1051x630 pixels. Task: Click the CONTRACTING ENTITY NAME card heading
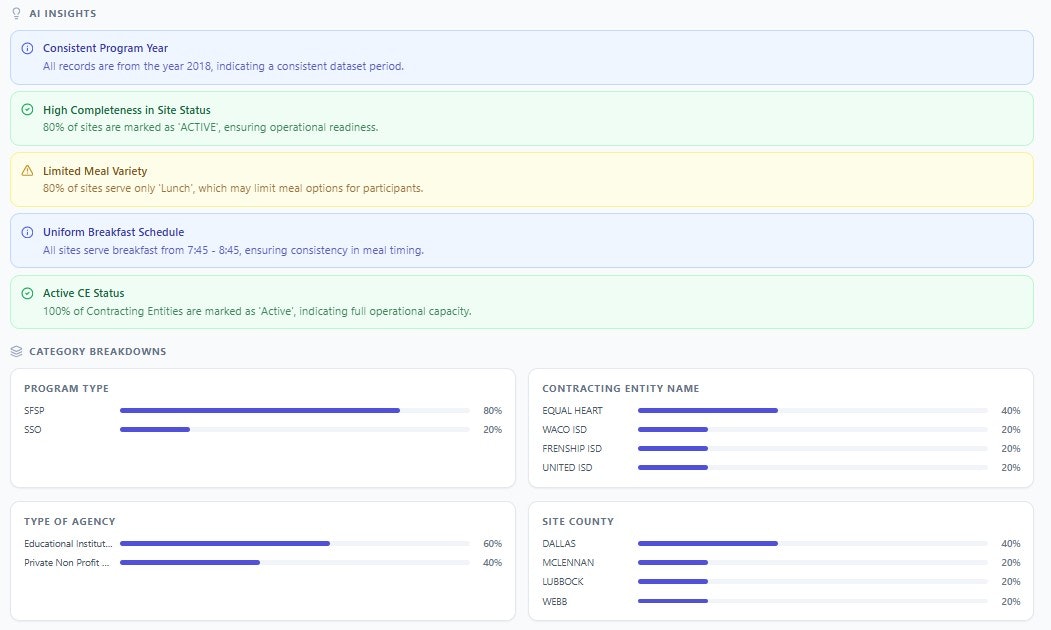pyautogui.click(x=621, y=388)
